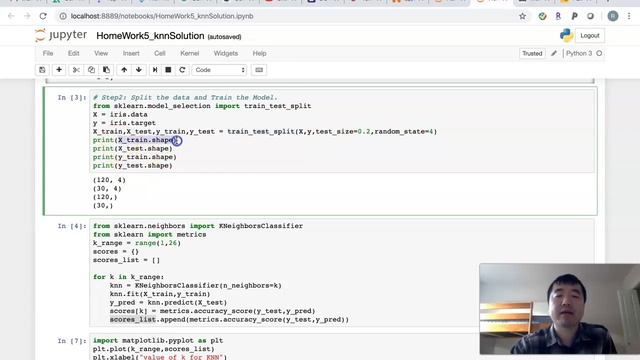Viewport: 640px width, 360px height.
Task: Copy selected cells in the toolbar
Action: 91,70
